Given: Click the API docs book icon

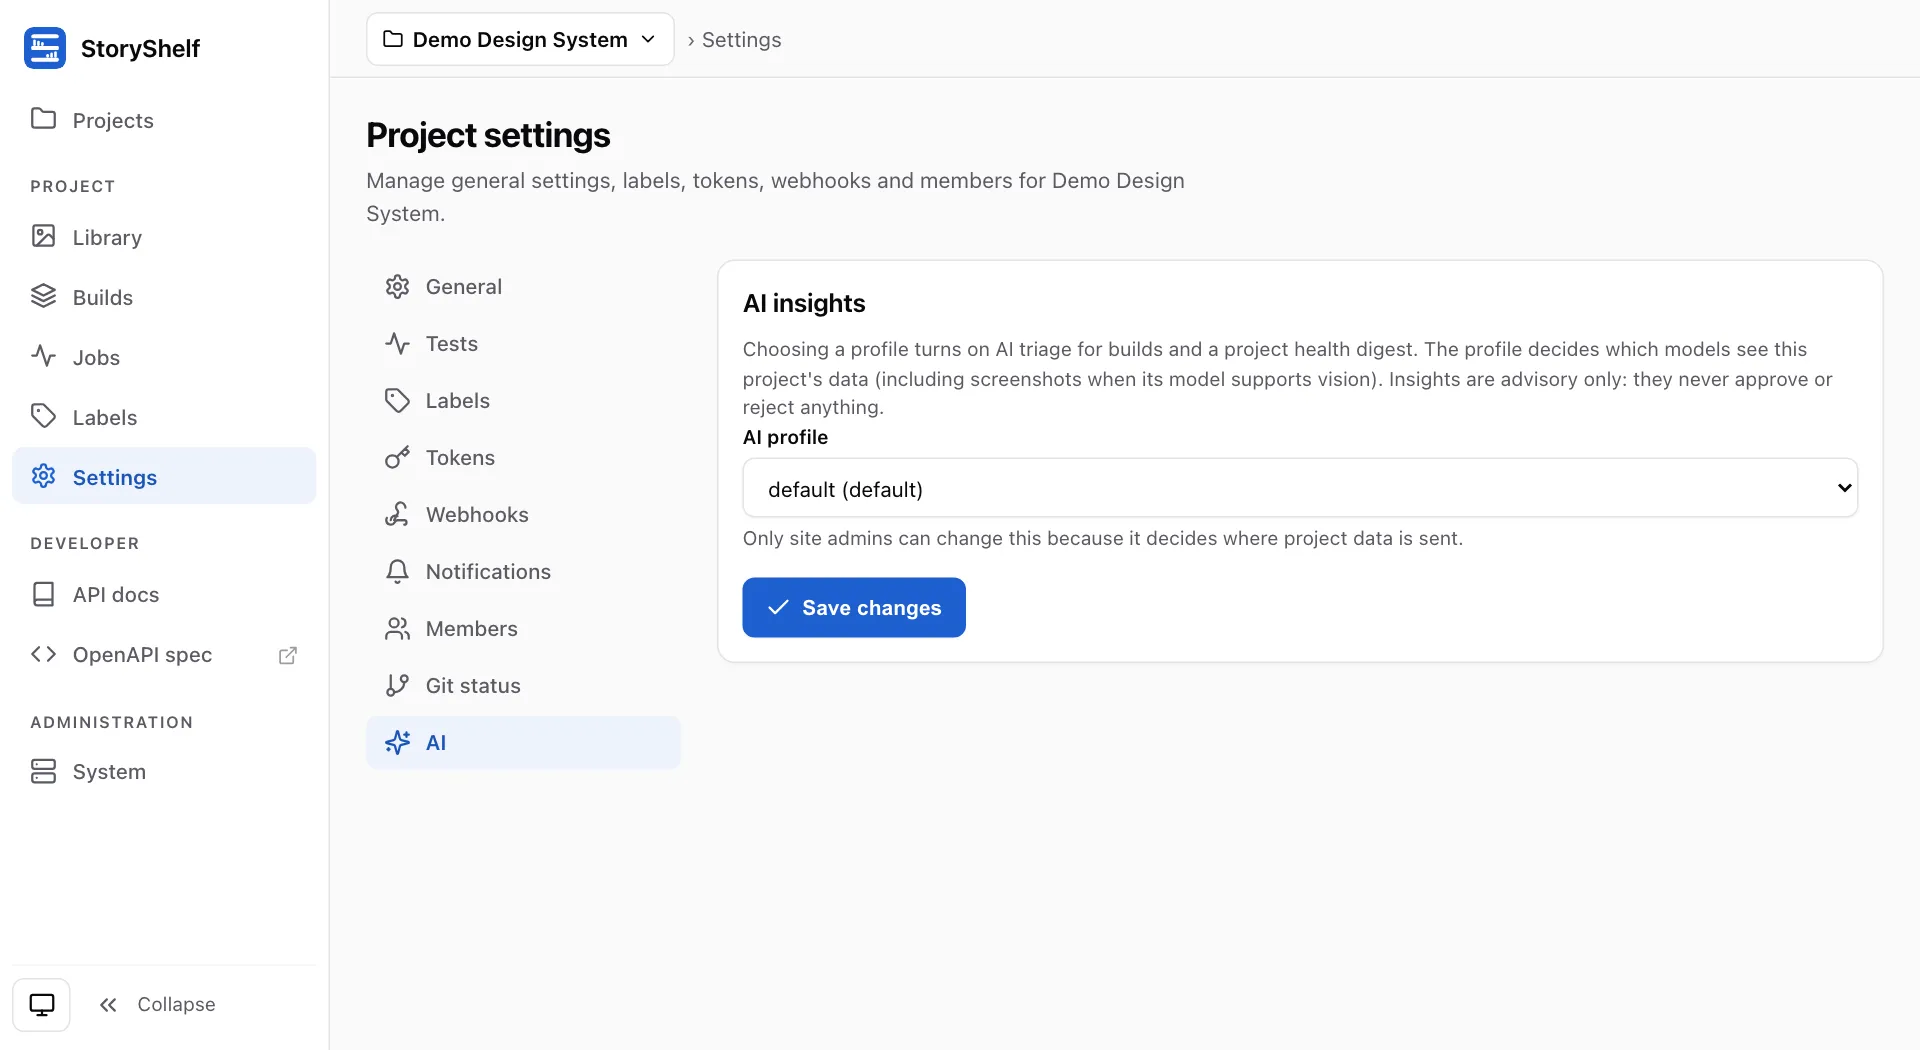Looking at the screenshot, I should 43,594.
